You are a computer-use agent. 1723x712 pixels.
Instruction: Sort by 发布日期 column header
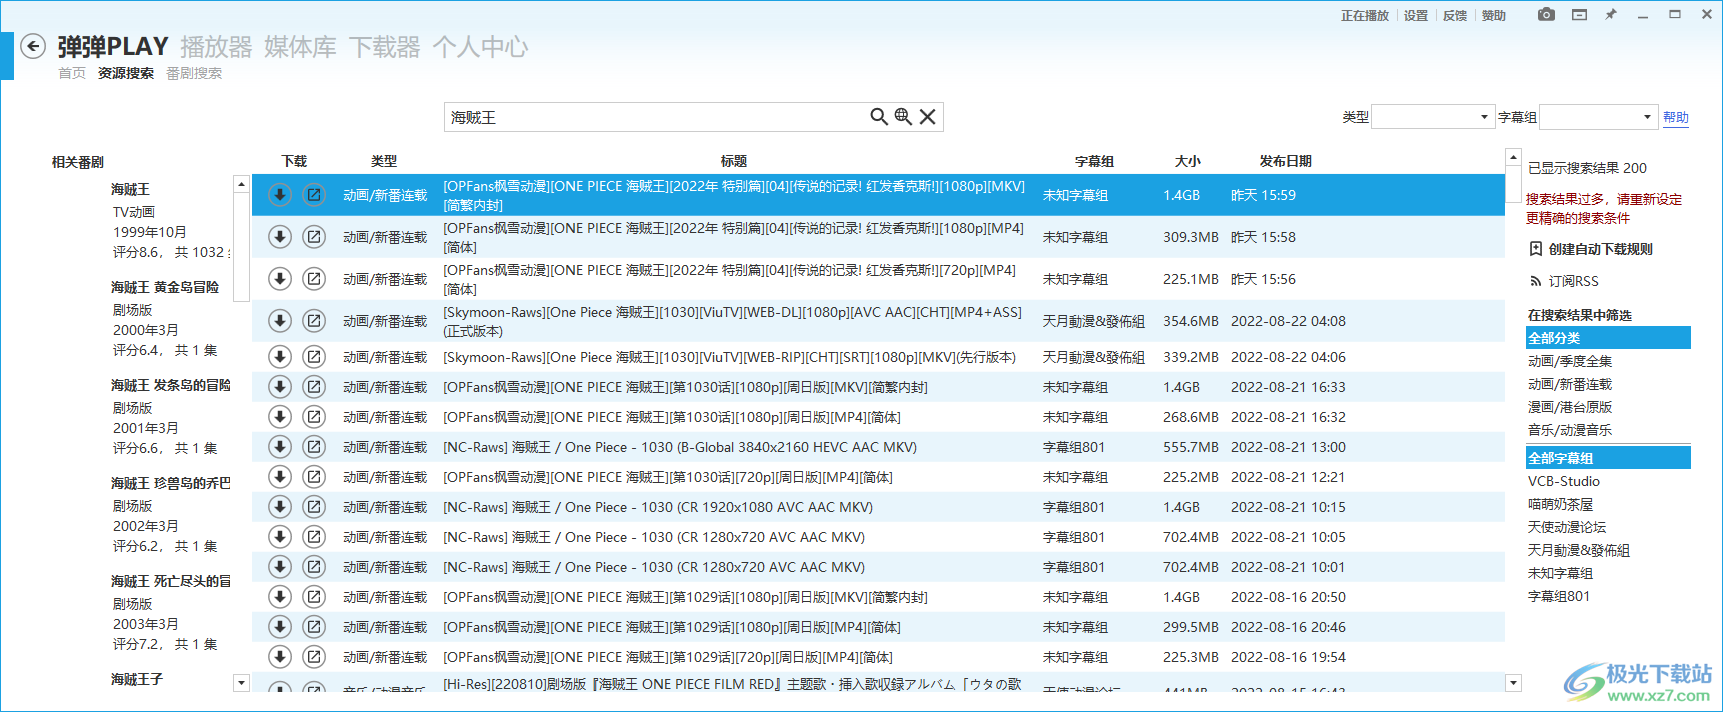1285,161
